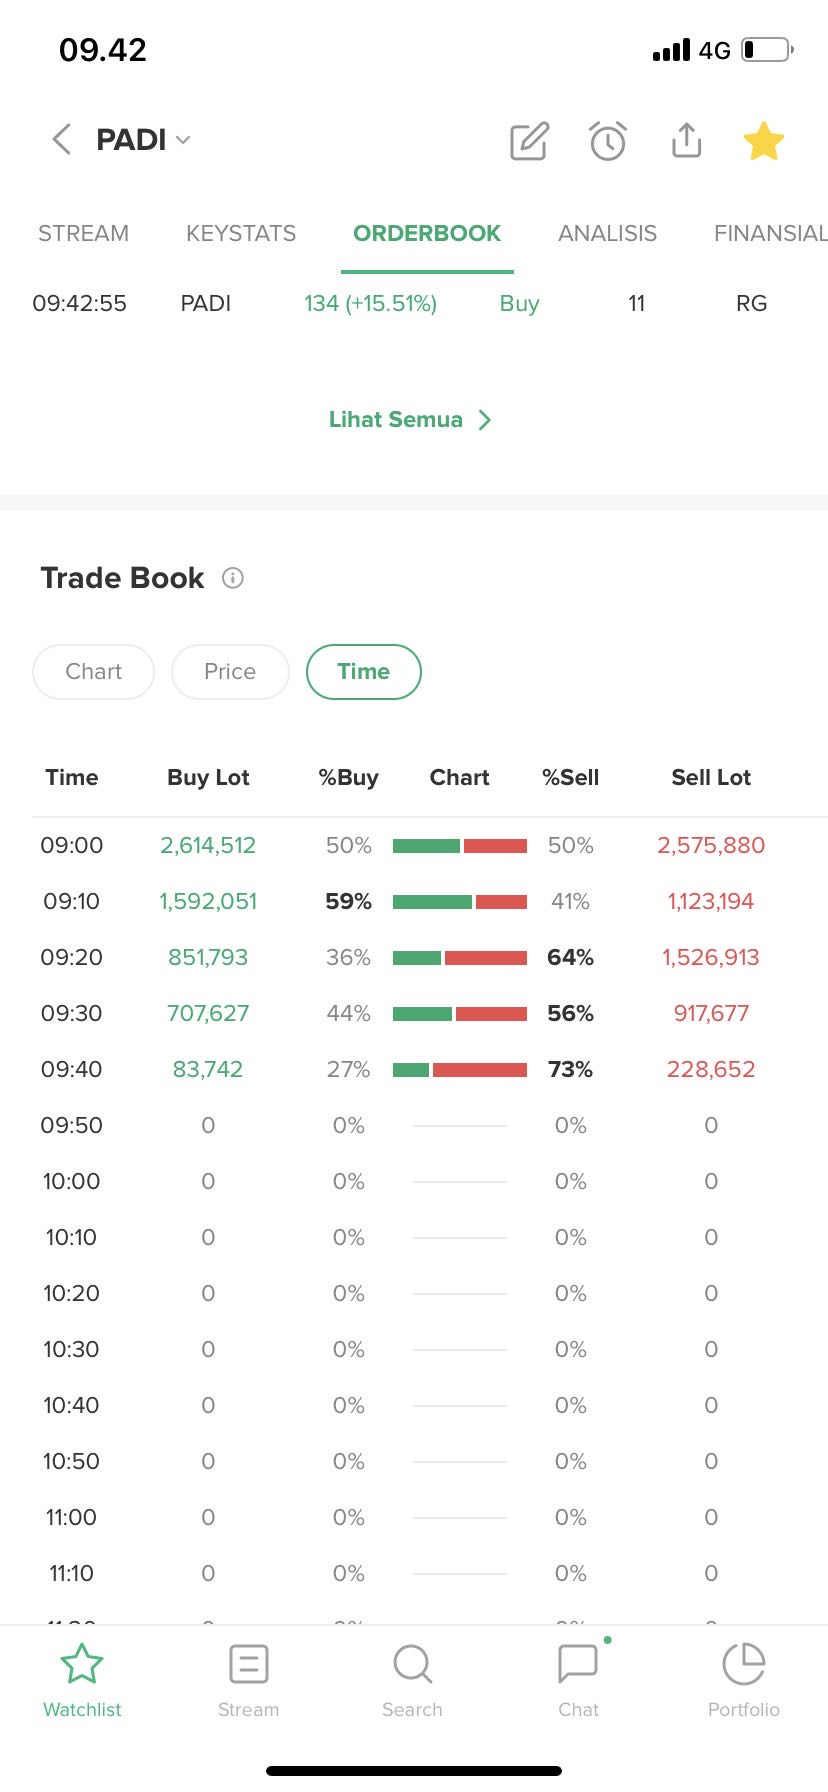Switch to the ANALISIS tab
Viewport: 828px width, 1792px height.
(x=607, y=234)
